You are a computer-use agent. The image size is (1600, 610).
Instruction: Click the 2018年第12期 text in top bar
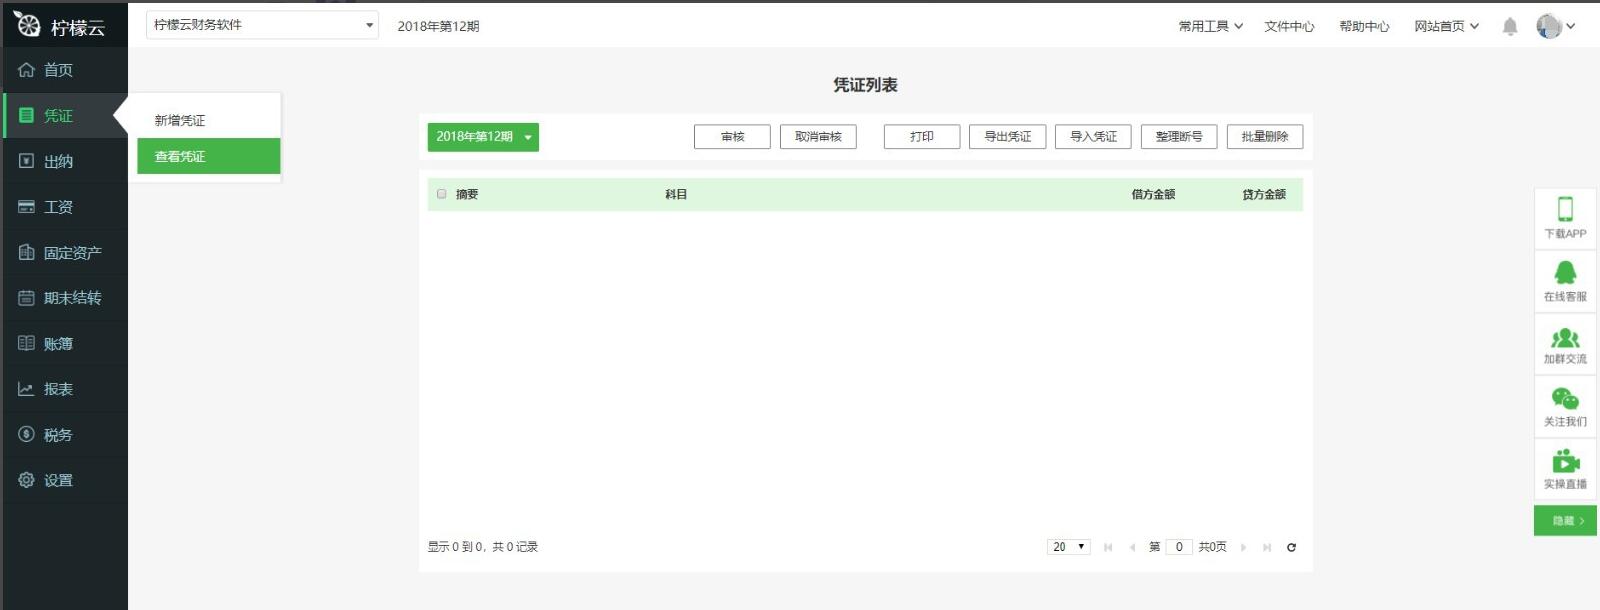438,27
